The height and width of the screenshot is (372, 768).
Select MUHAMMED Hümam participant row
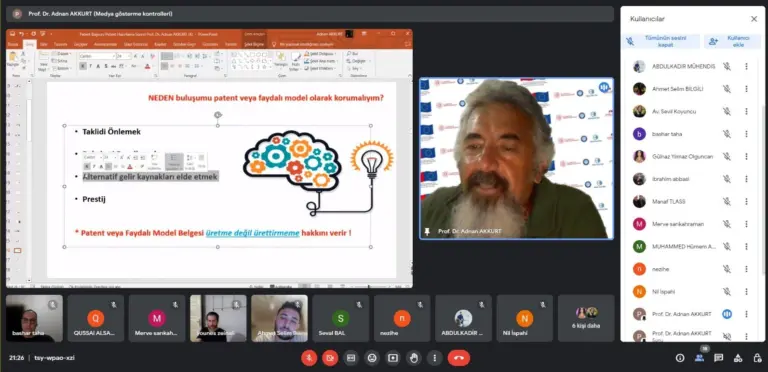tap(692, 246)
